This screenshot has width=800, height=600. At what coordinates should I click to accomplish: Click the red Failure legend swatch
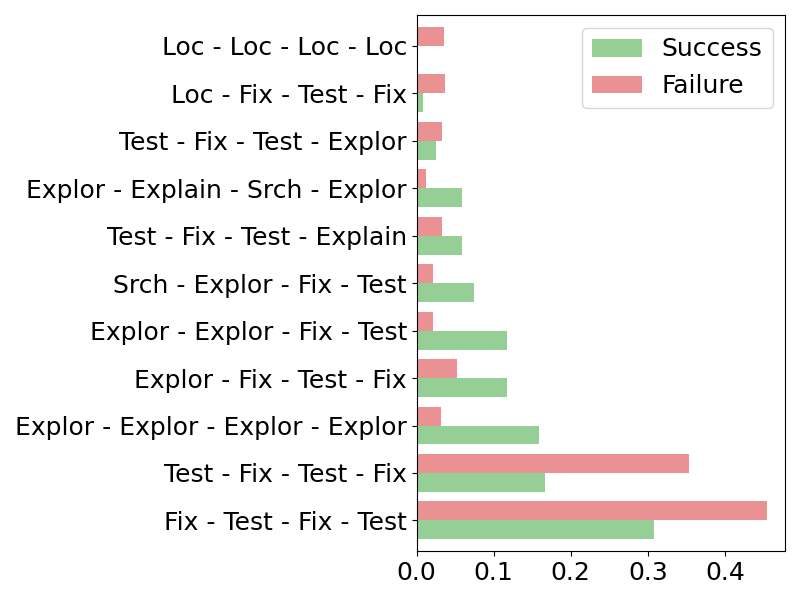tap(616, 85)
